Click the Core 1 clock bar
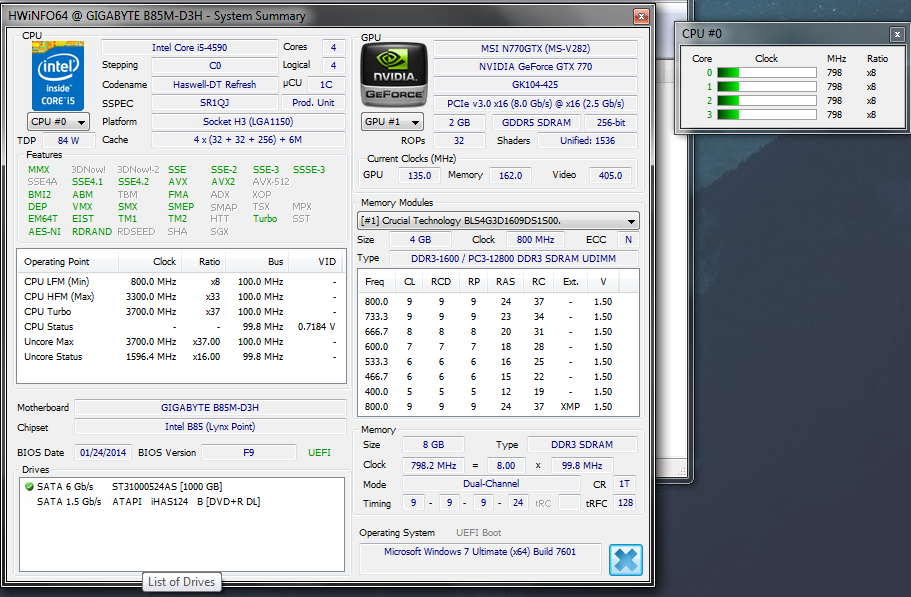Viewport: 911px width, 597px height. click(767, 87)
